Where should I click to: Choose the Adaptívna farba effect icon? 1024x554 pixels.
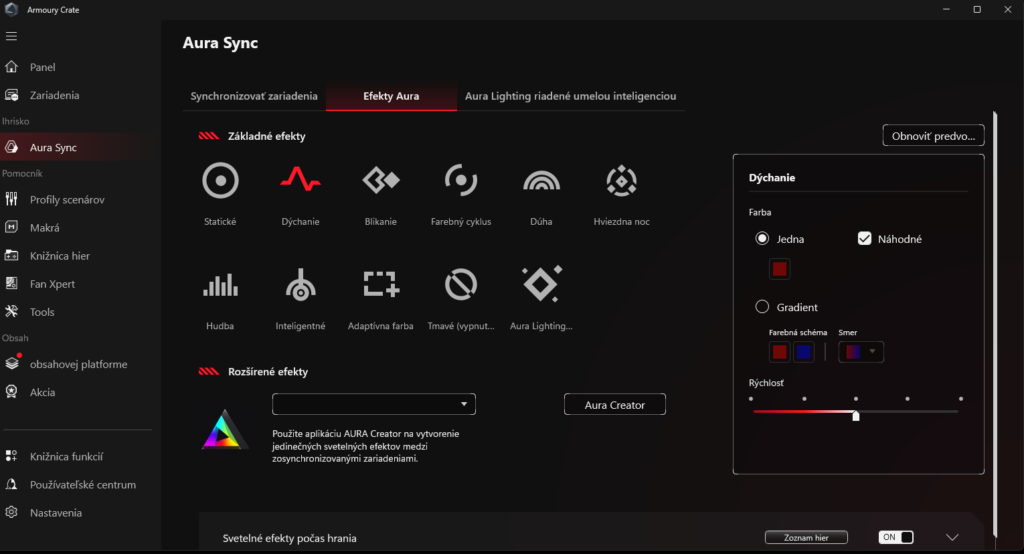pos(381,284)
